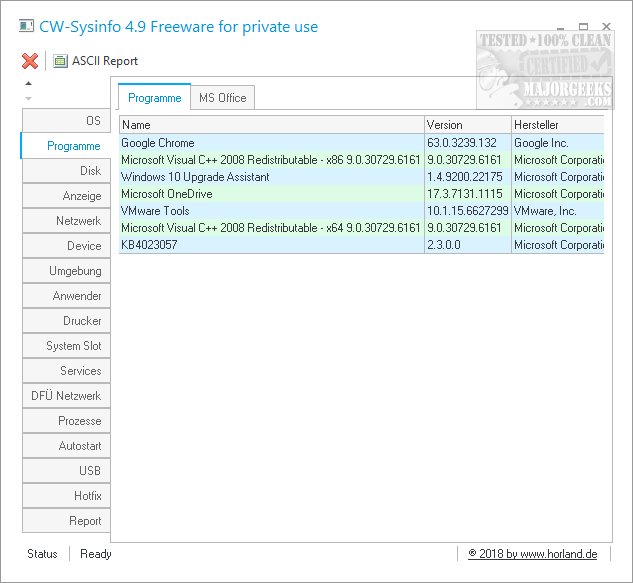View the Prozesse section

65,421
